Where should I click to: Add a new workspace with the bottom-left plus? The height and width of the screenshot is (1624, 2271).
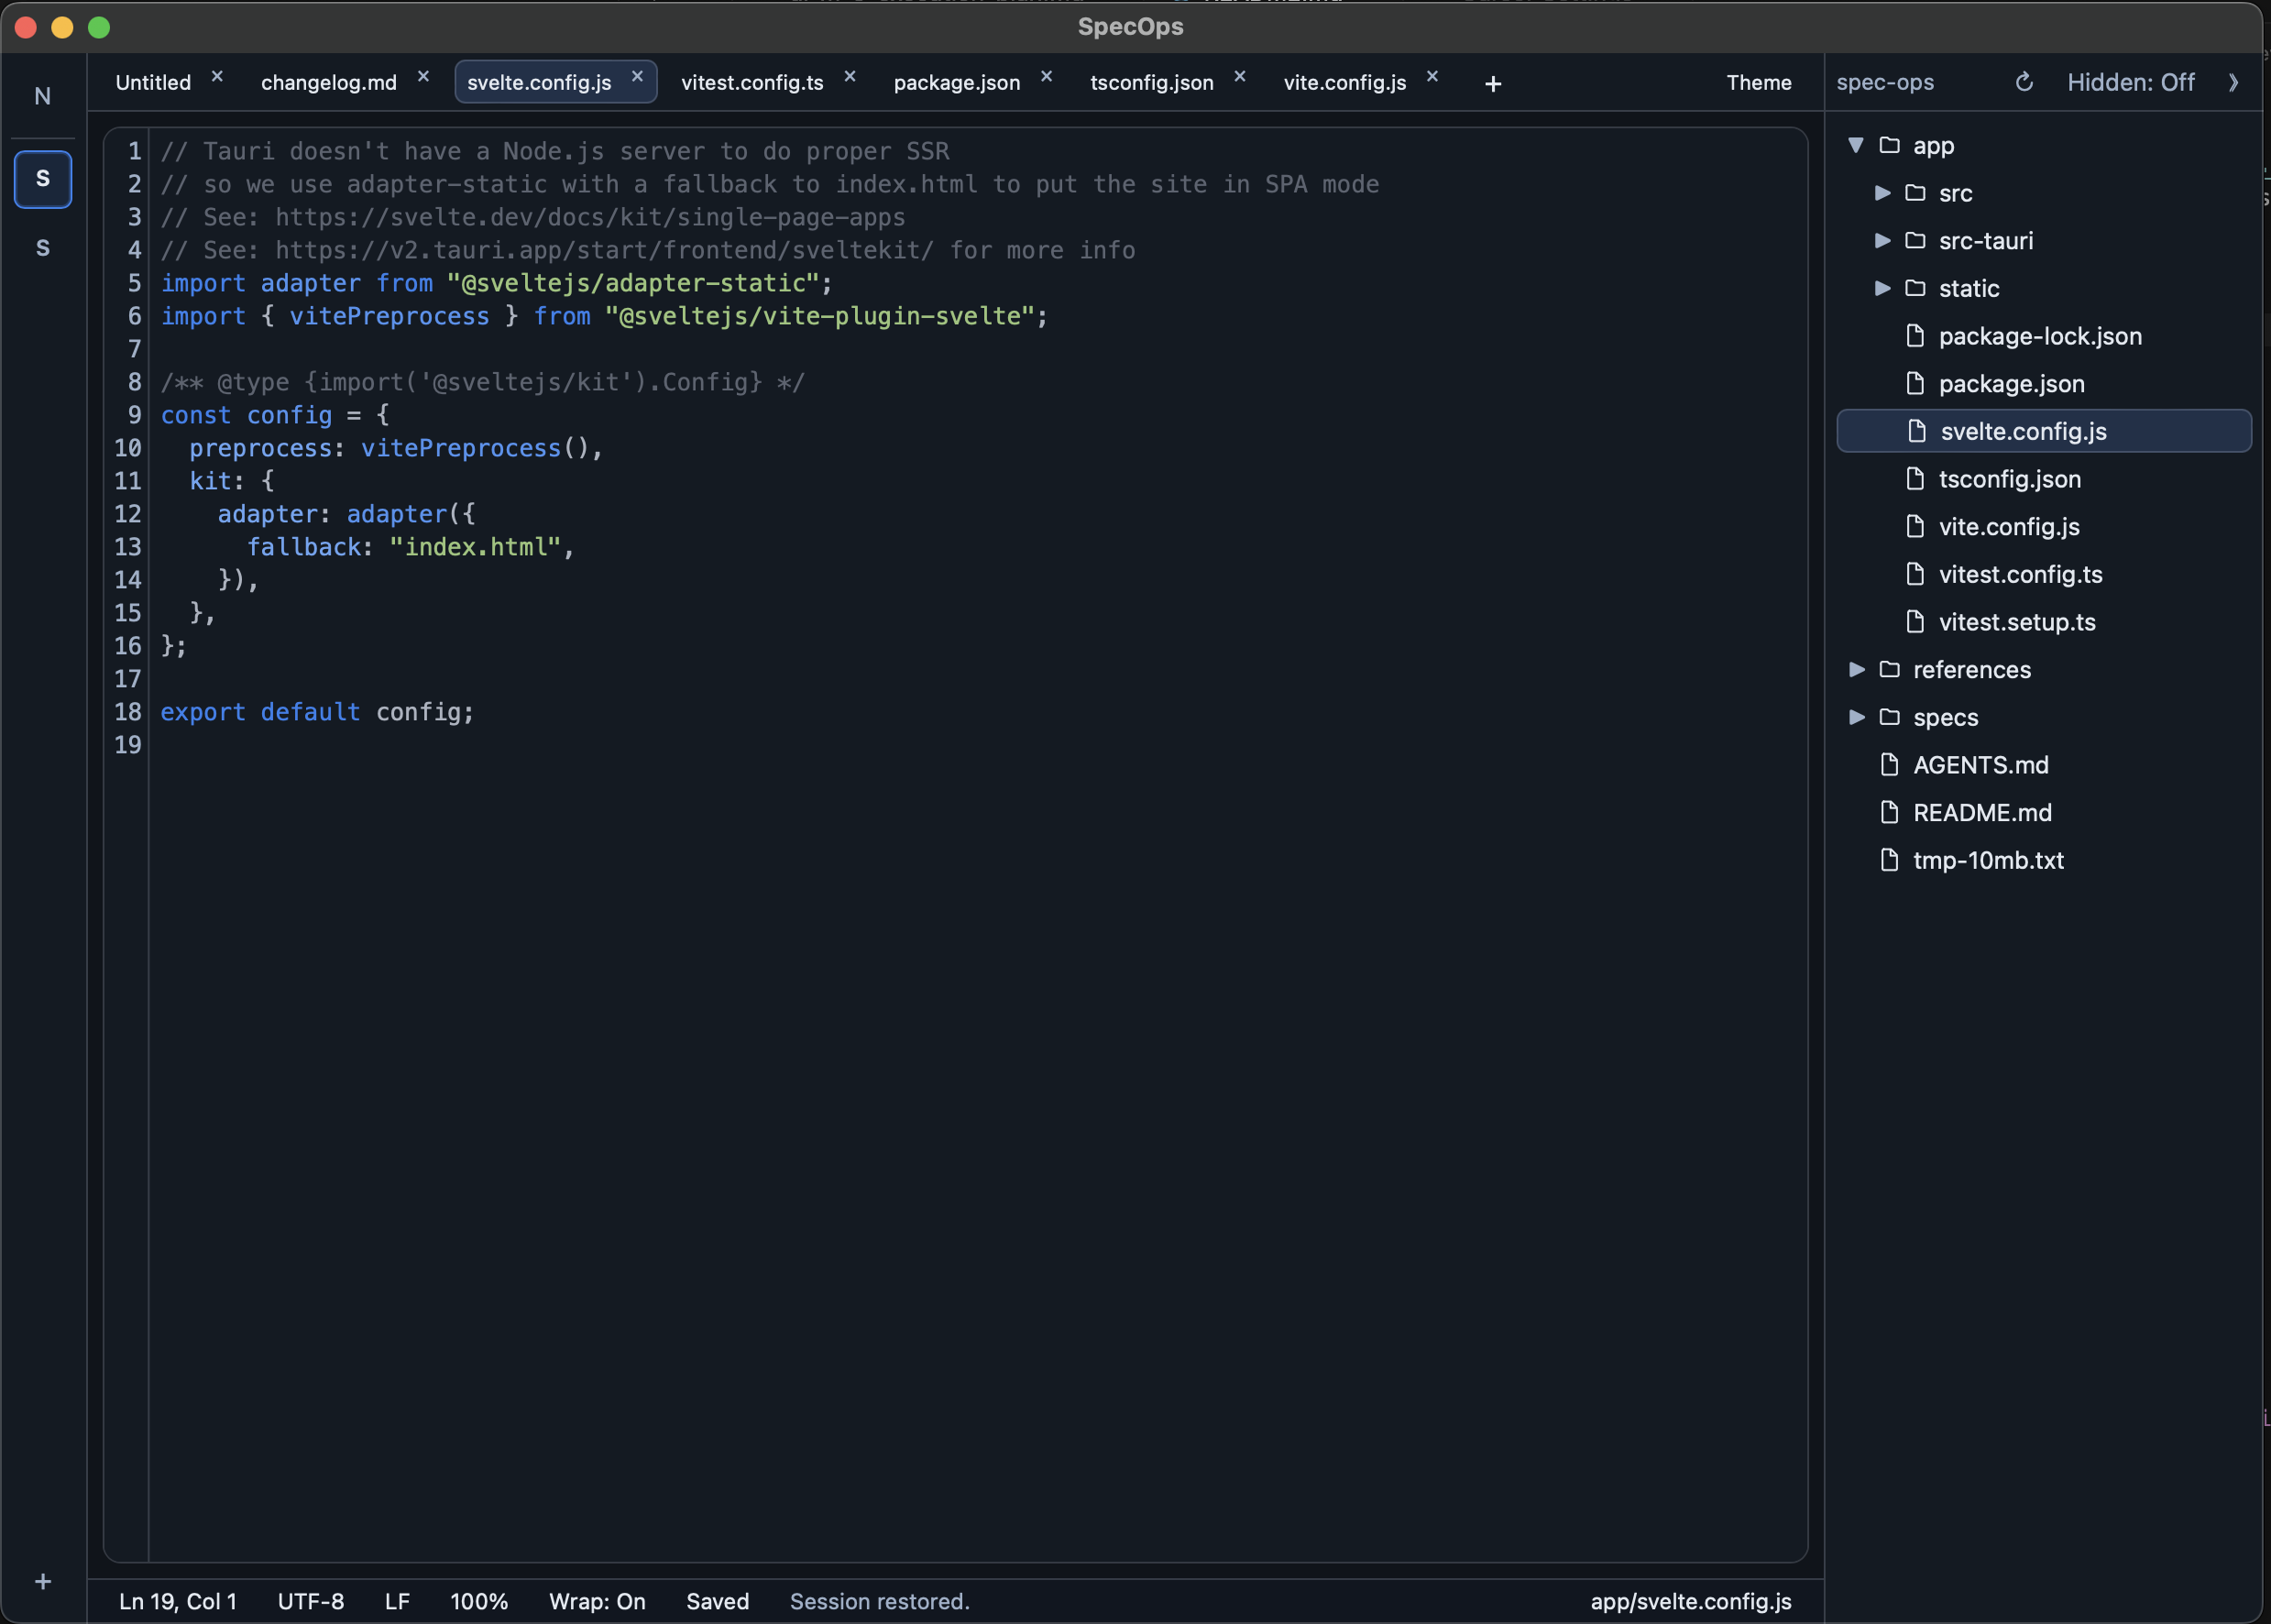43,1581
